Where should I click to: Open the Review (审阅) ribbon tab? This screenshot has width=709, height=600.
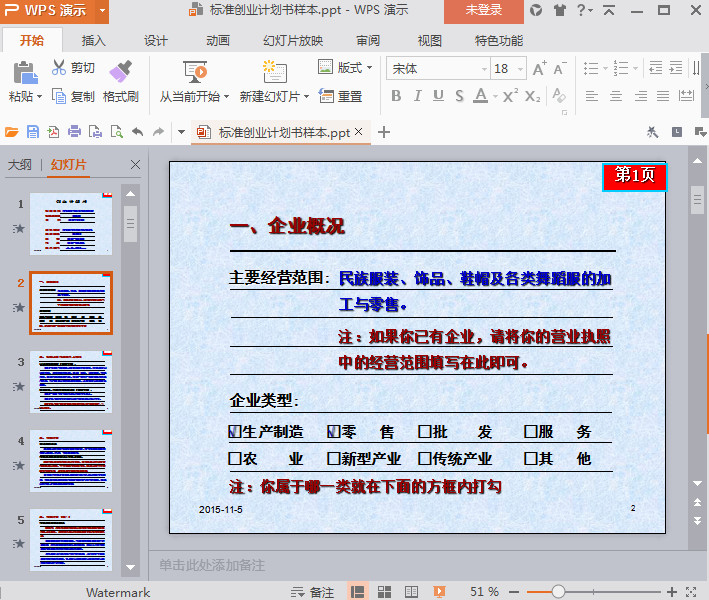coord(368,41)
